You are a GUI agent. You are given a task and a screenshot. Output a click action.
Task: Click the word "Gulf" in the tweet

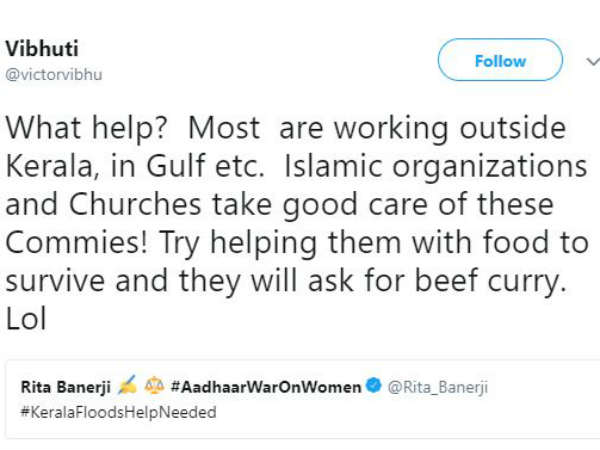tap(176, 166)
